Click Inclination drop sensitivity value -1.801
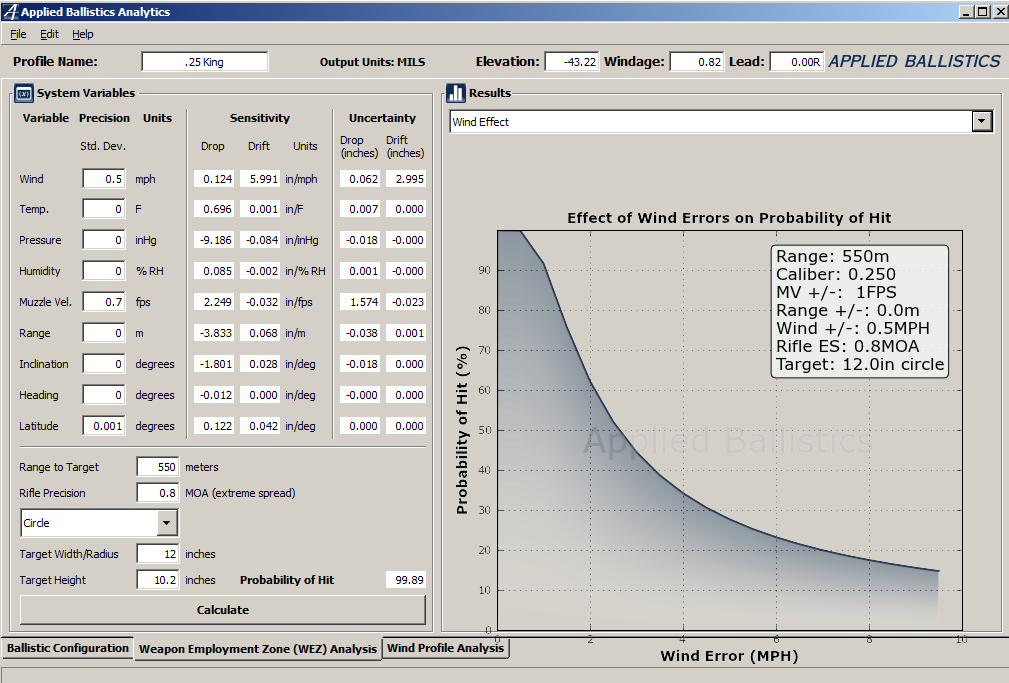This screenshot has width=1009, height=683. point(214,364)
